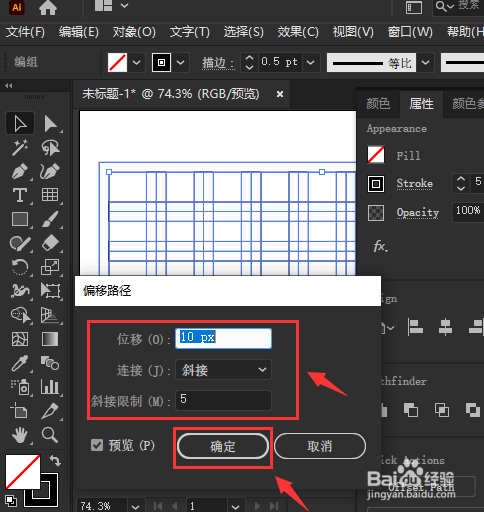Select the Blend tool
The height and width of the screenshot is (512, 484).
(50, 363)
